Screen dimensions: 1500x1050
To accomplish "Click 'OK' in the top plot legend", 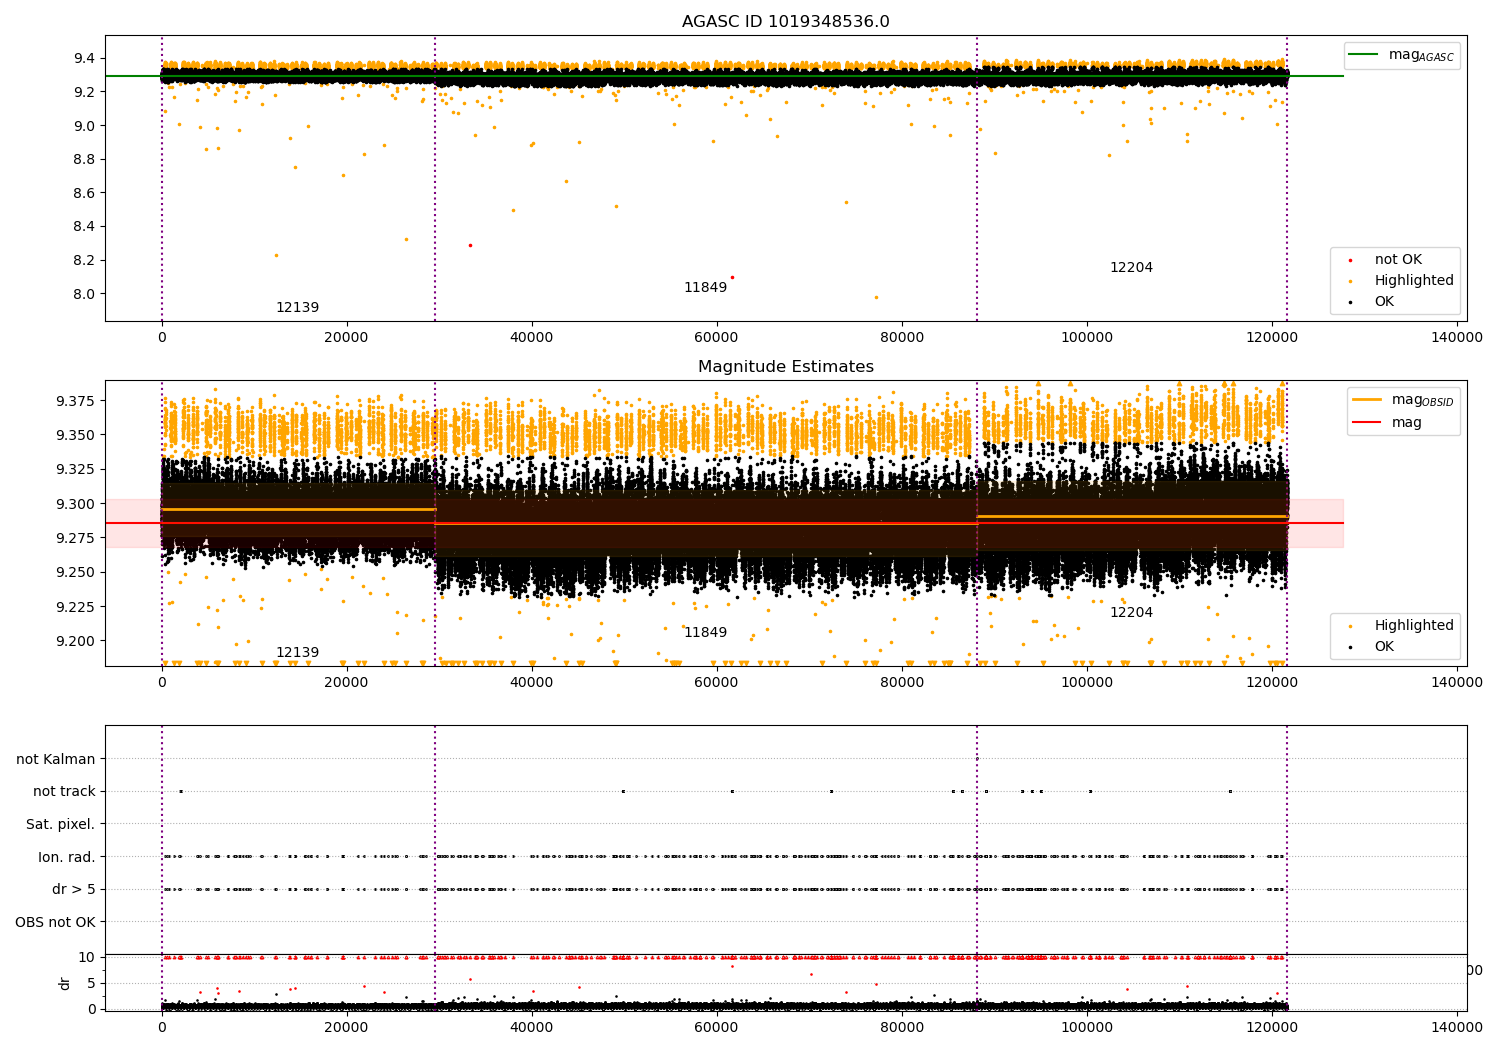I will [x=1384, y=302].
